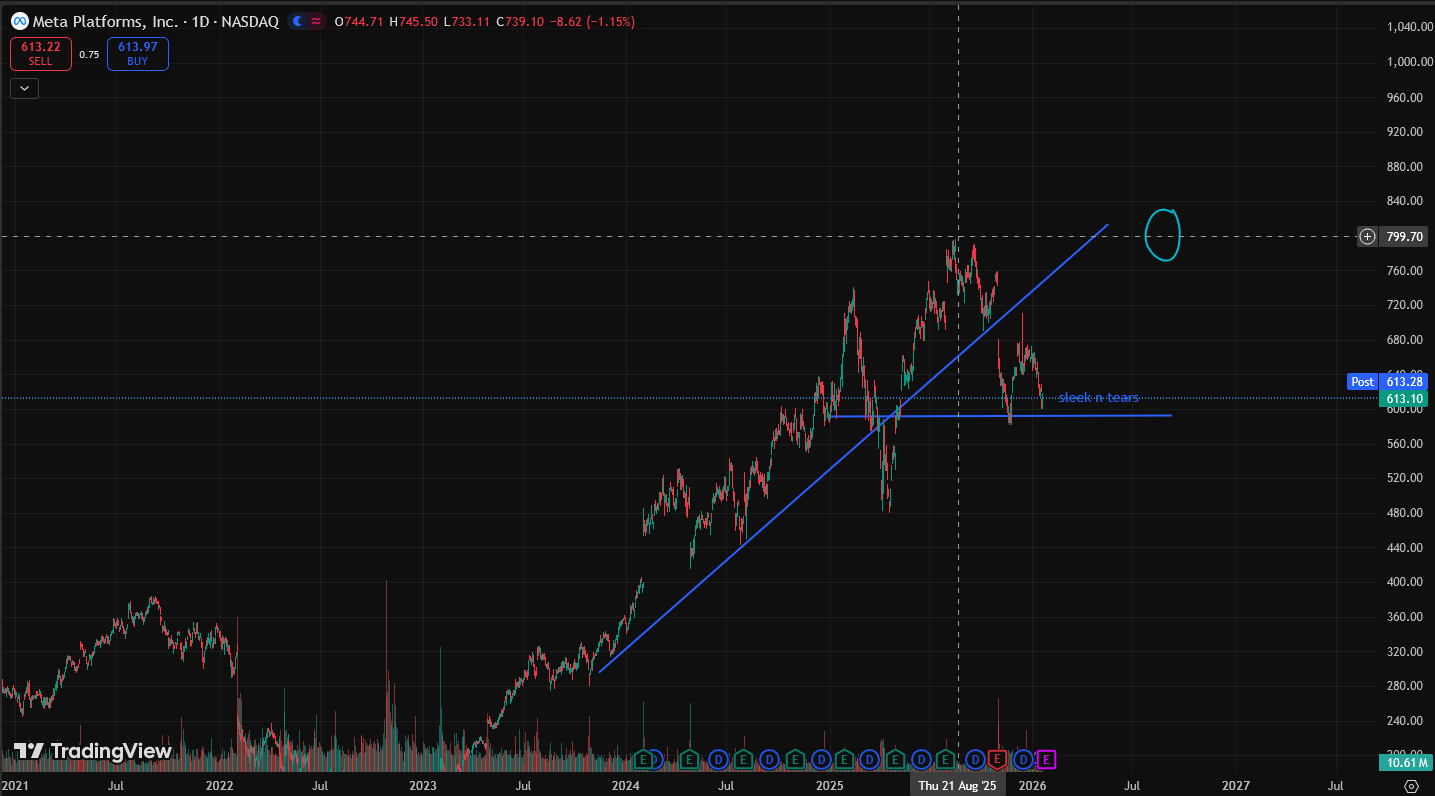
Task: Select the horizontal blue support line near 600
Action: coord(1000,415)
